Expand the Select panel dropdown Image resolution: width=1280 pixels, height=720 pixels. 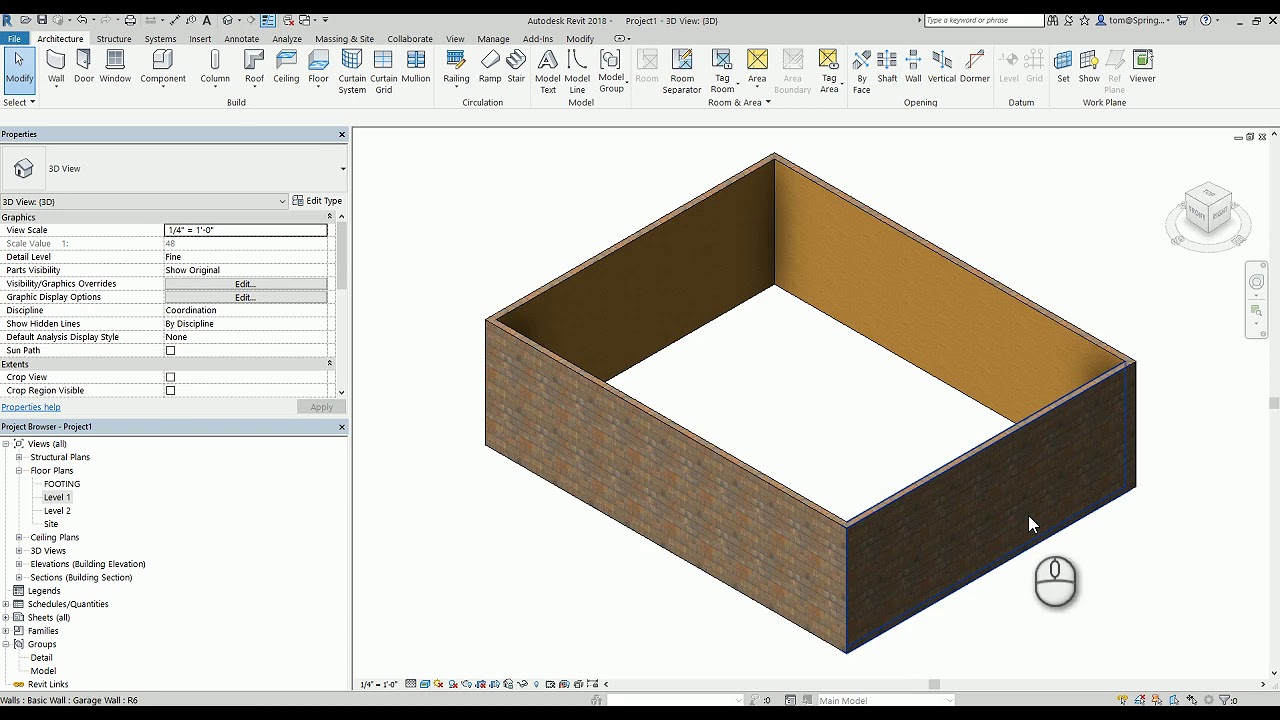(x=19, y=102)
